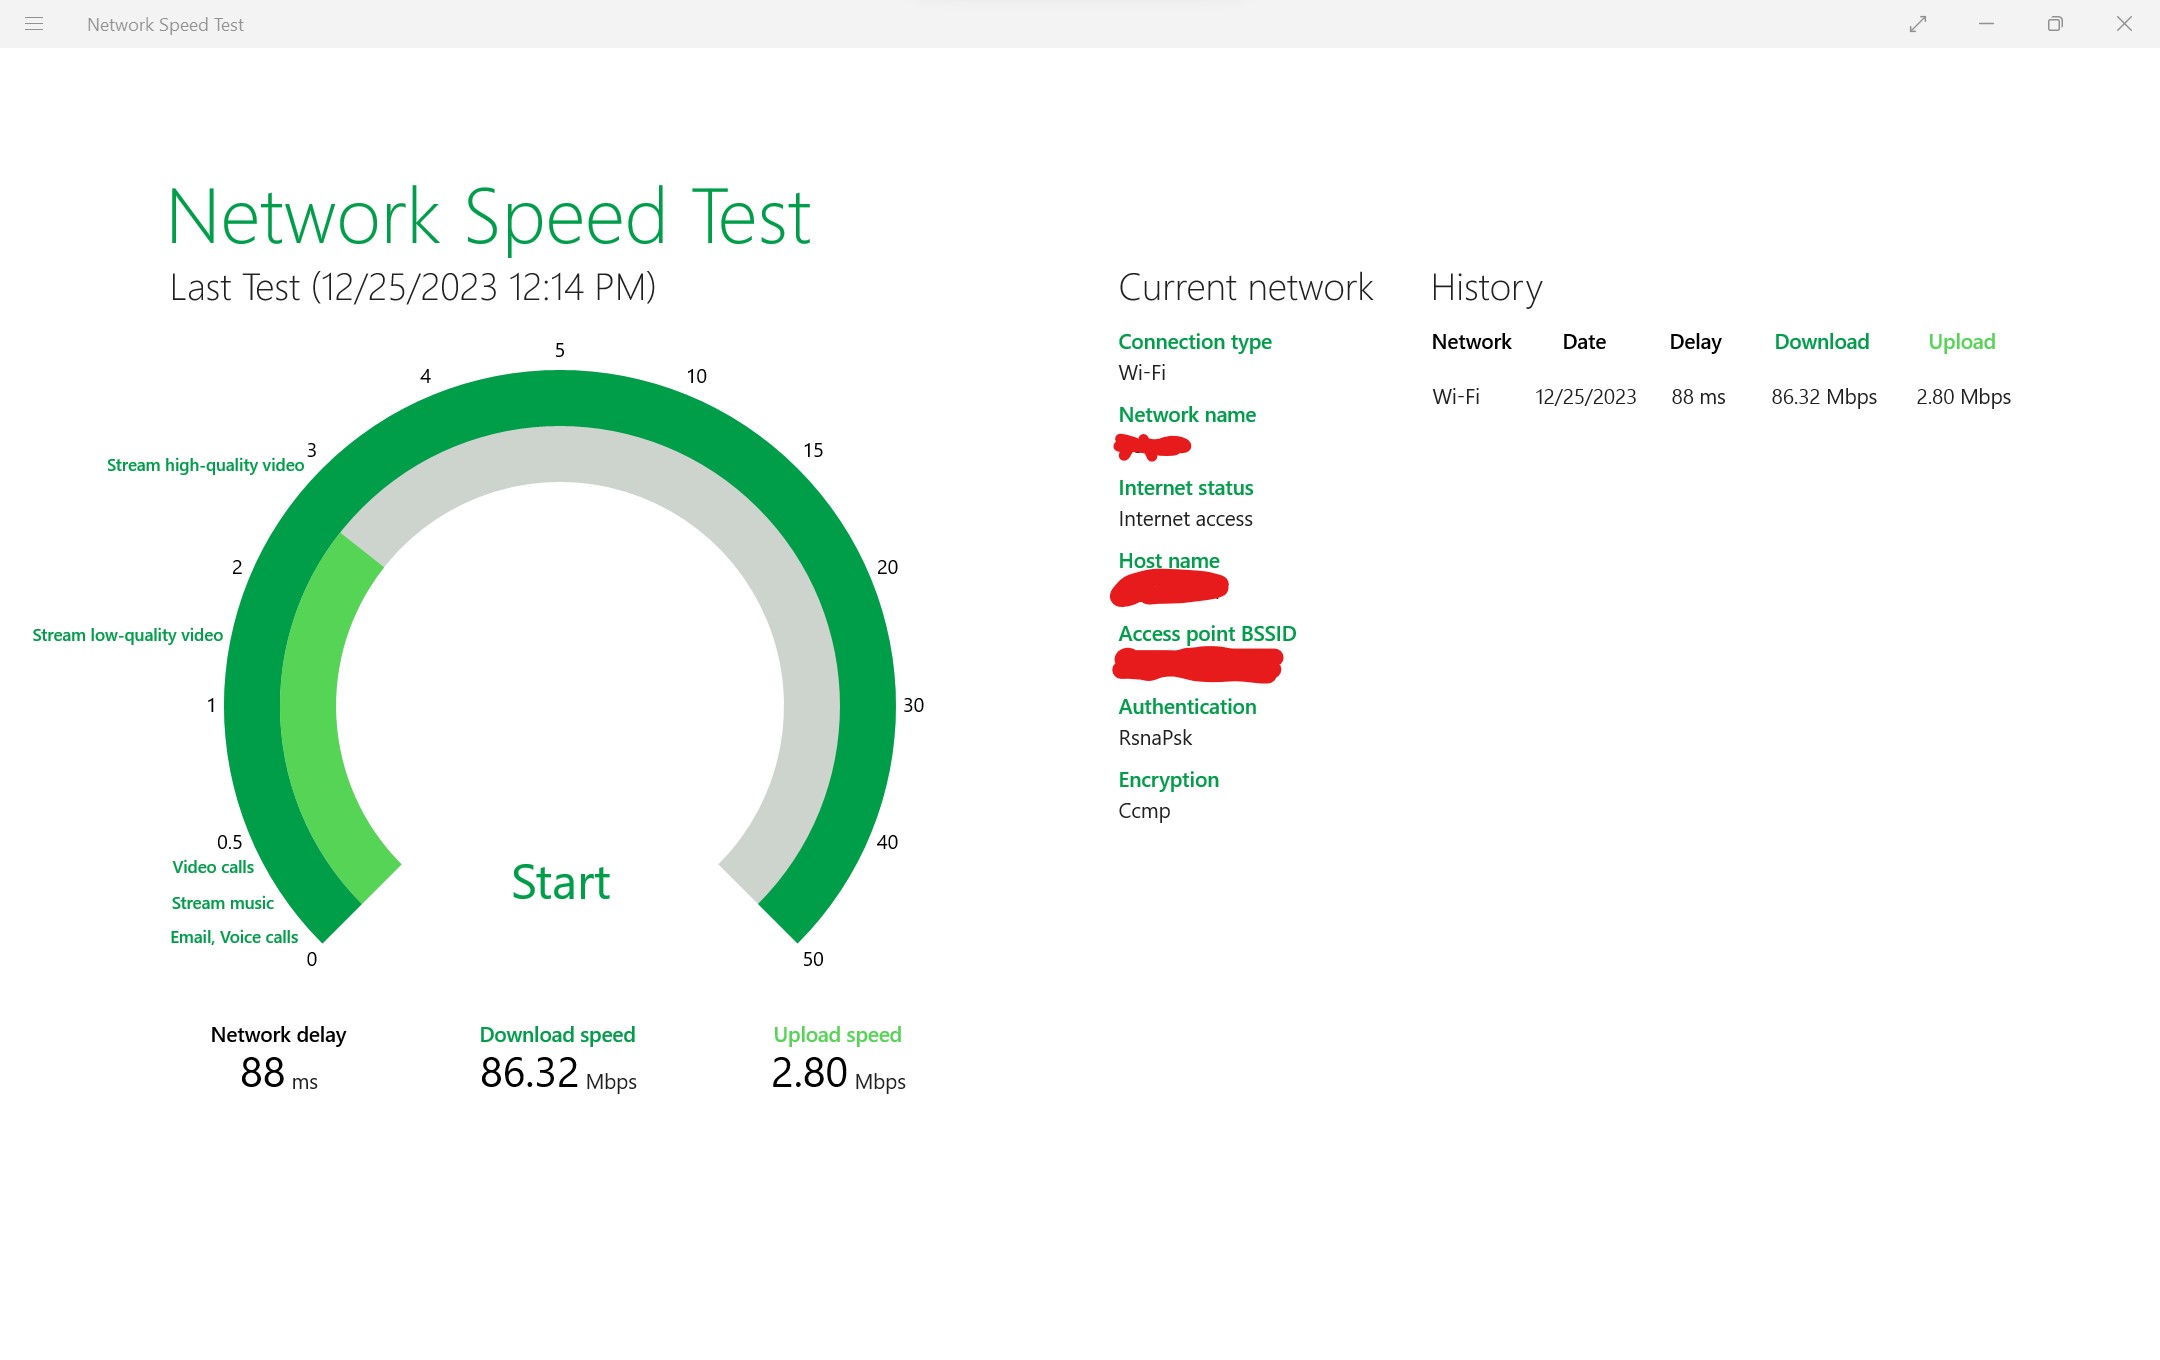Click the green Upload column header
Image resolution: width=2160 pixels, height=1360 pixels.
1961,341
